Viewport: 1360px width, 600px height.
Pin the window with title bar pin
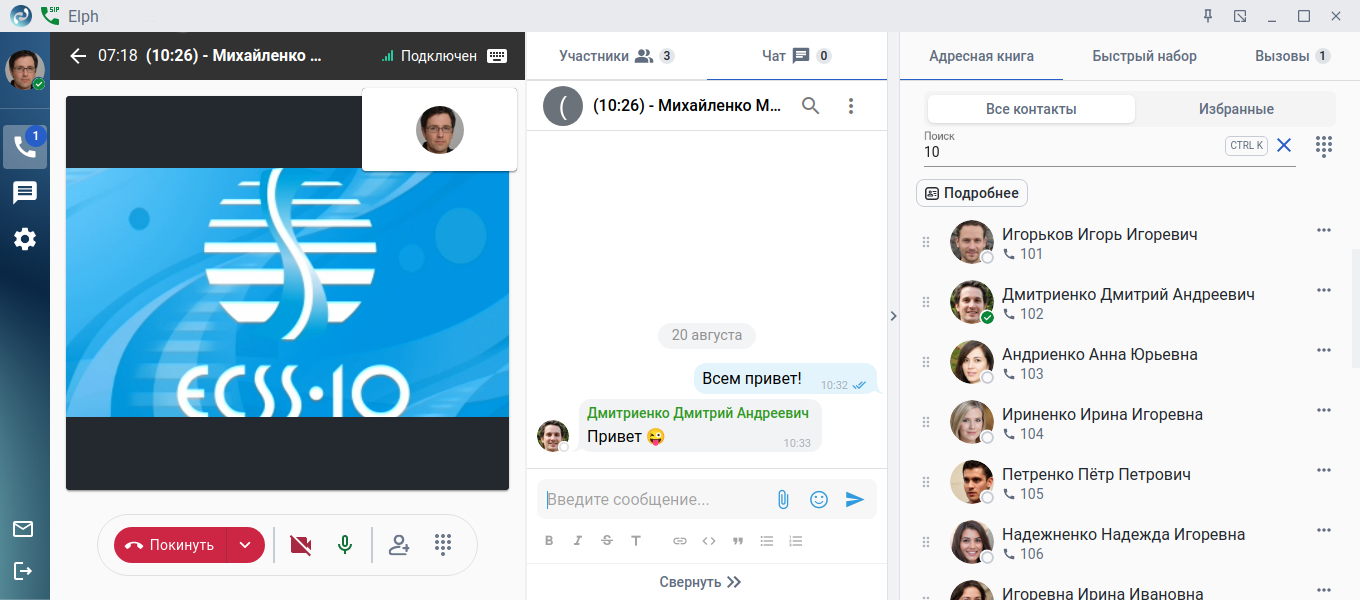[1208, 16]
